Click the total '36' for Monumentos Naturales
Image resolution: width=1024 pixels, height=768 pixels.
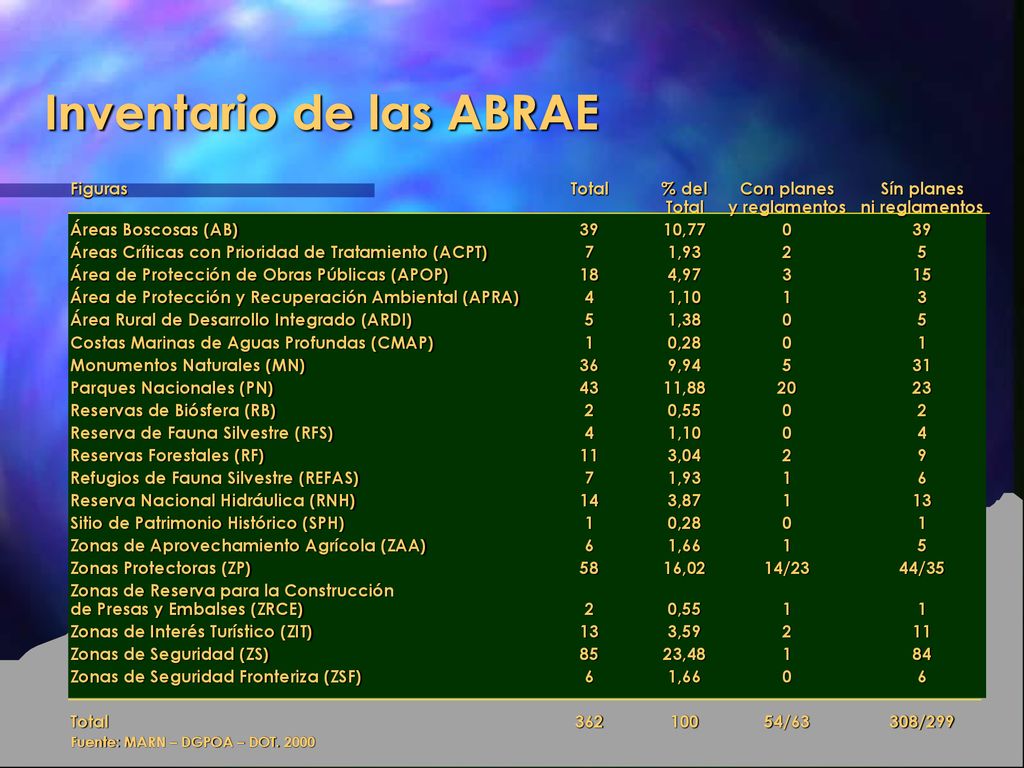589,365
